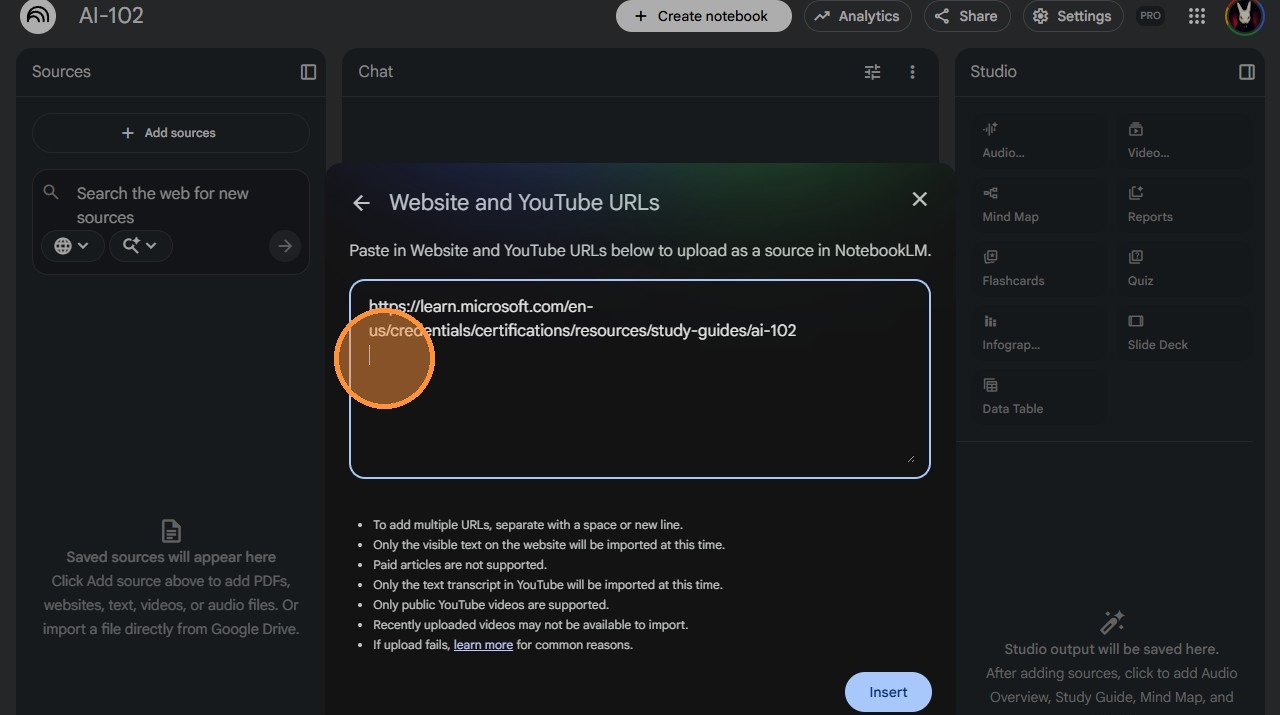Open the web source type dropdown
Image resolution: width=1280 pixels, height=715 pixels.
tap(72, 246)
